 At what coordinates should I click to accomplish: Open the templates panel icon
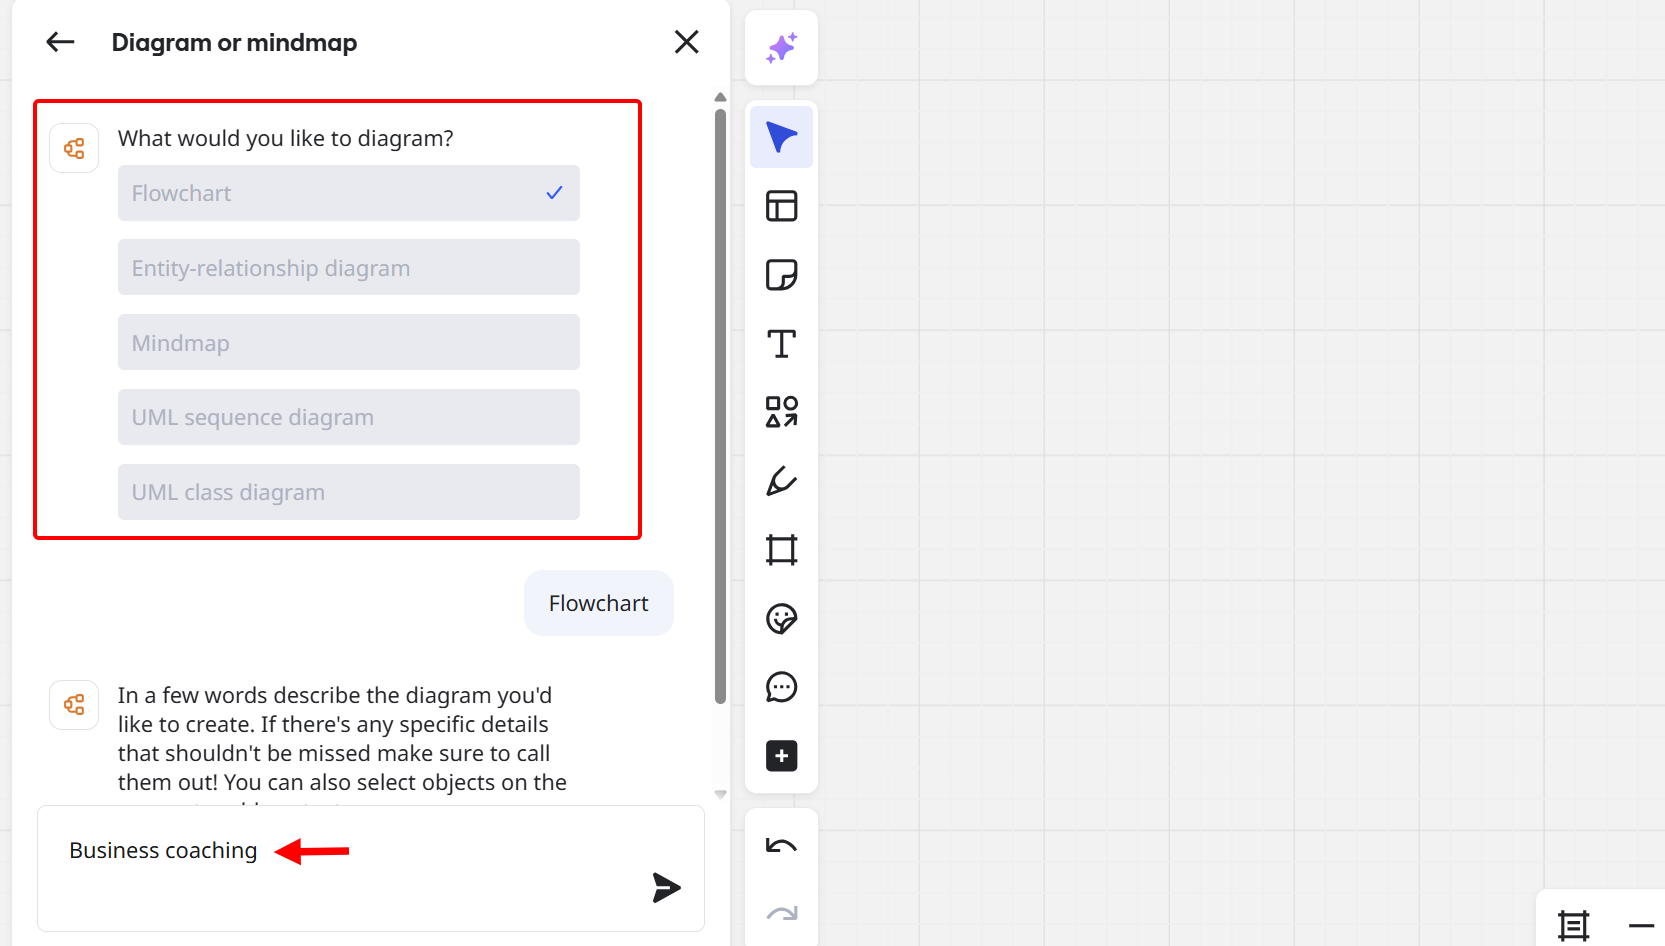coord(781,206)
